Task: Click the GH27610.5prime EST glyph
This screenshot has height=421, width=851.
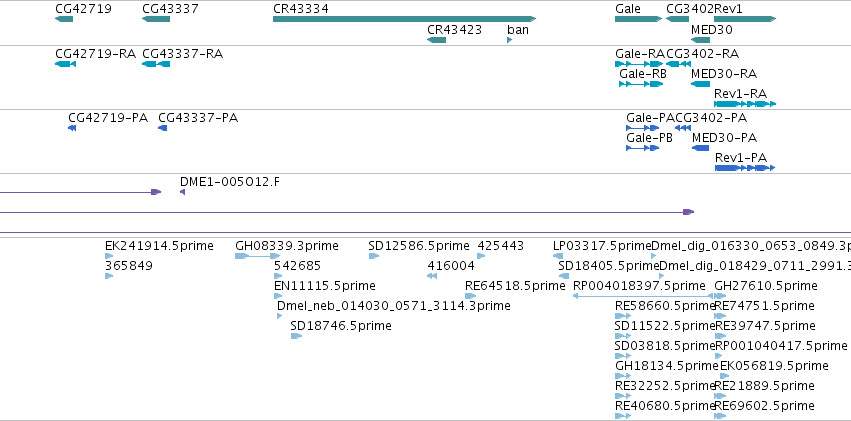Action: (x=720, y=296)
